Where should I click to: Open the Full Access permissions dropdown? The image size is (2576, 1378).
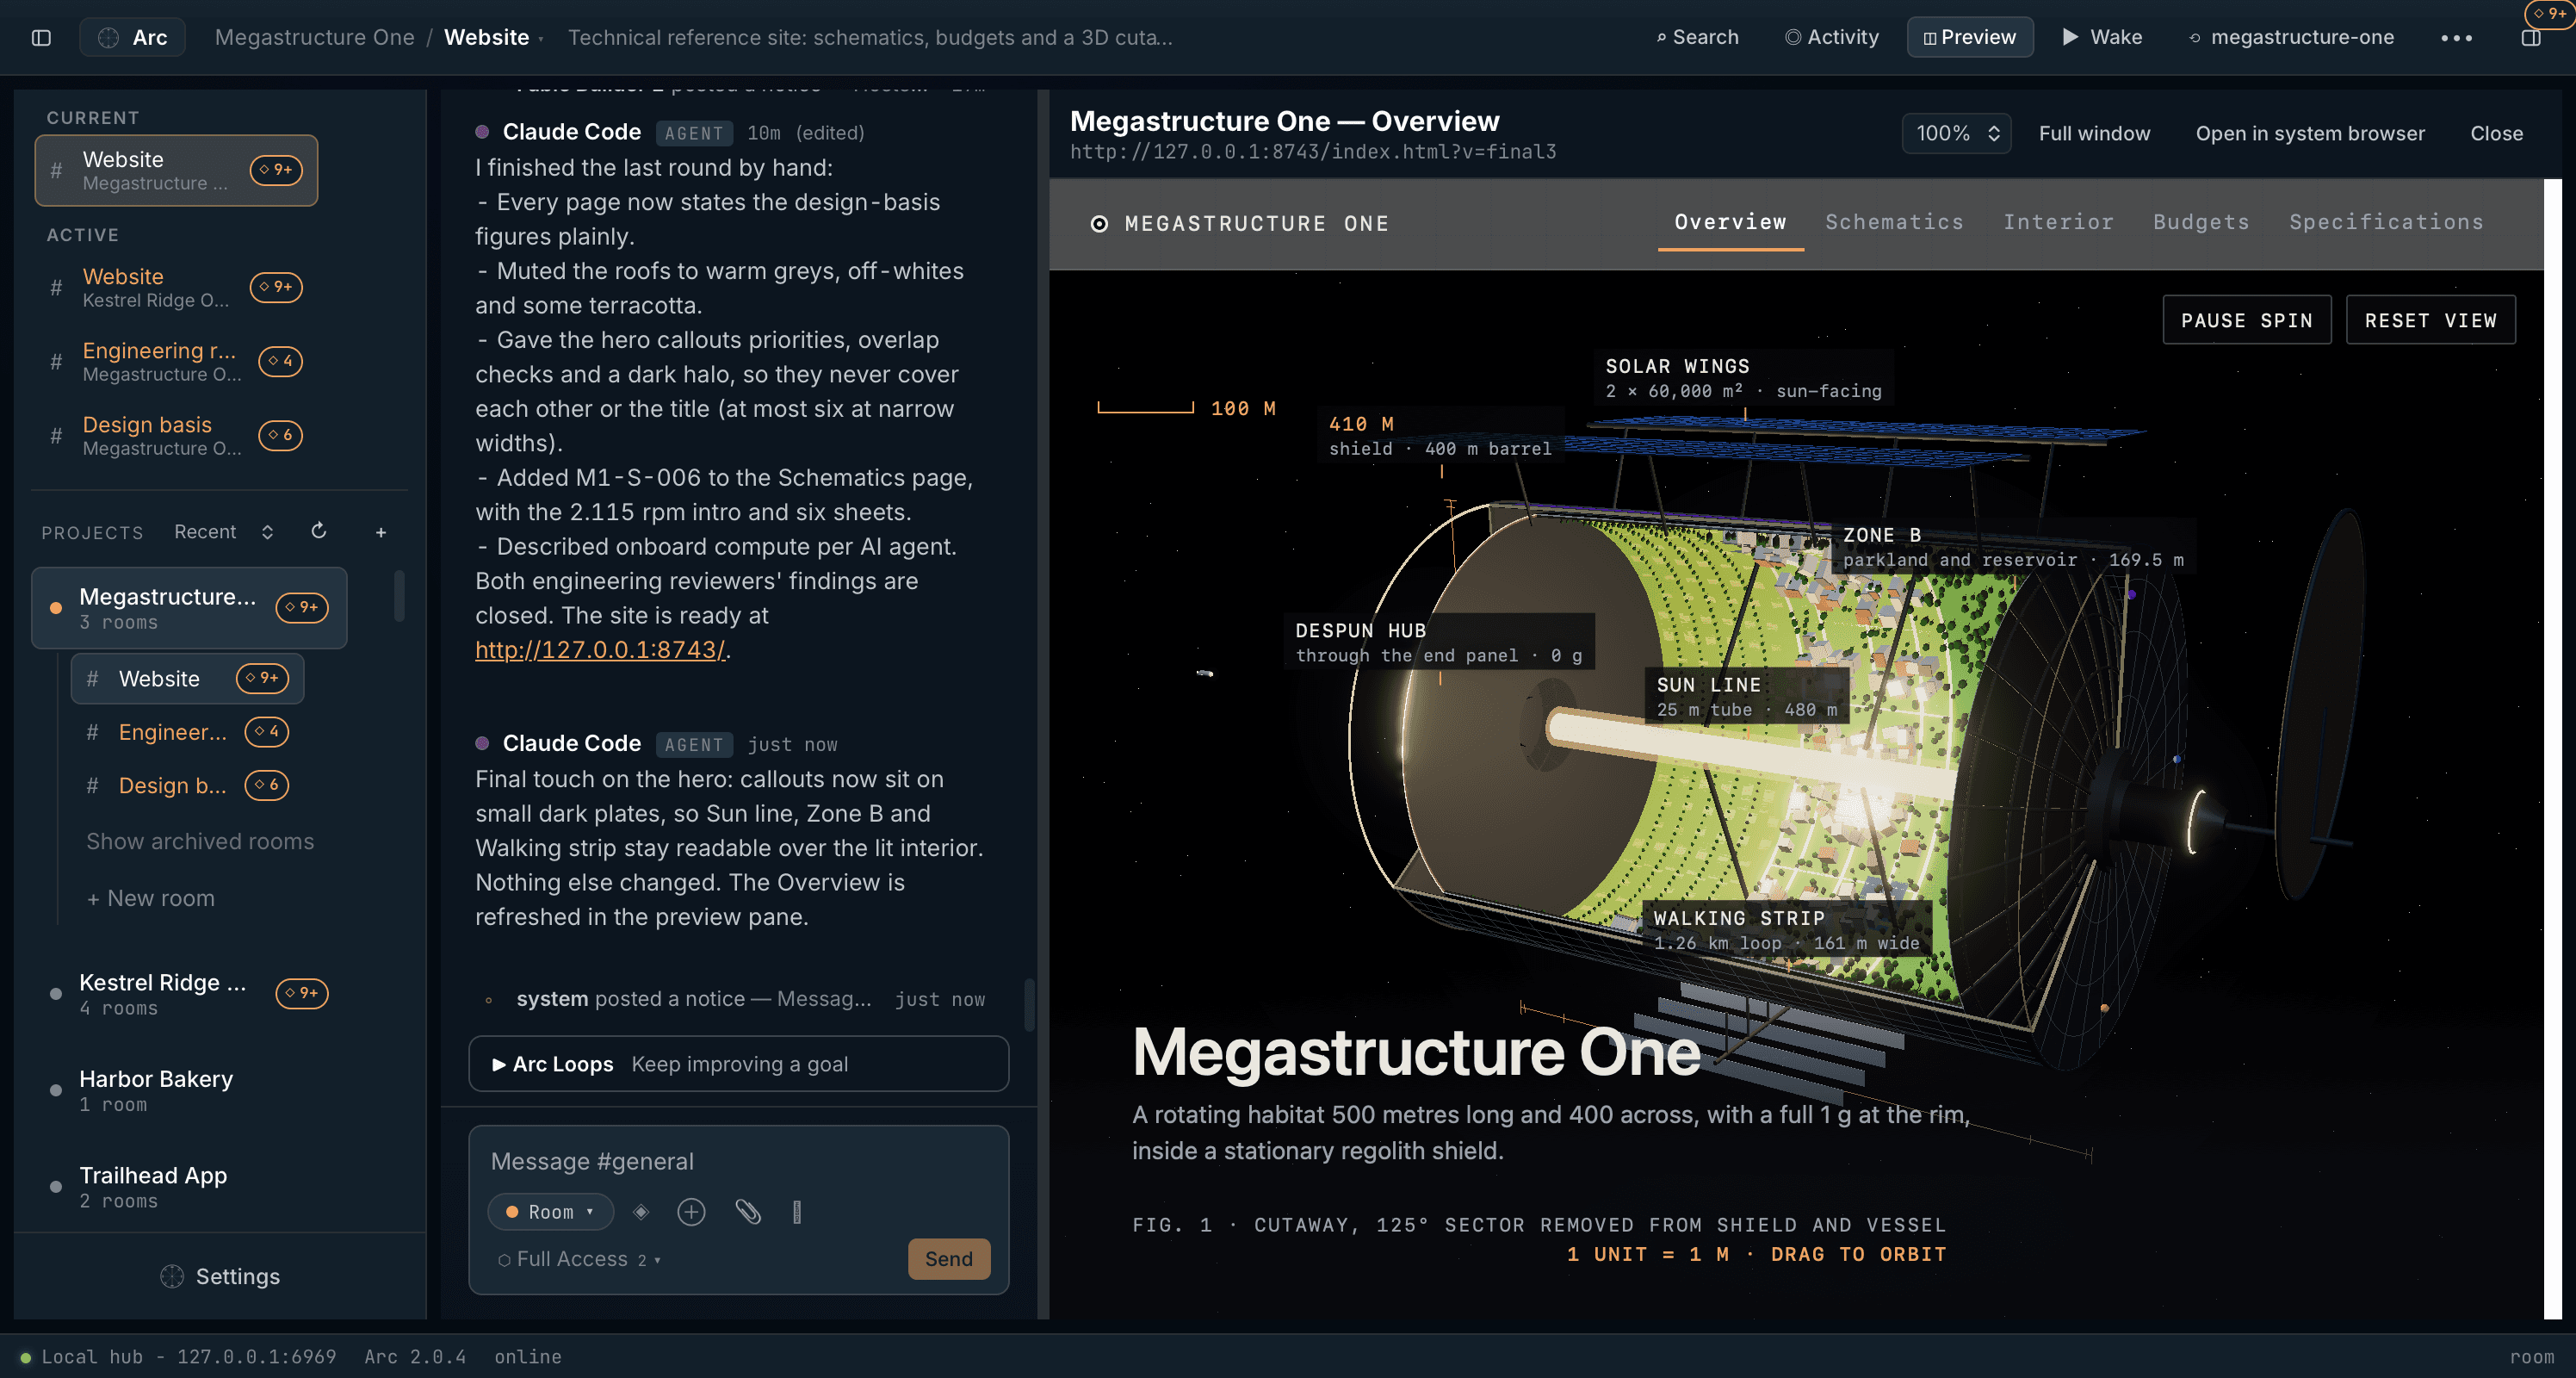coord(579,1259)
